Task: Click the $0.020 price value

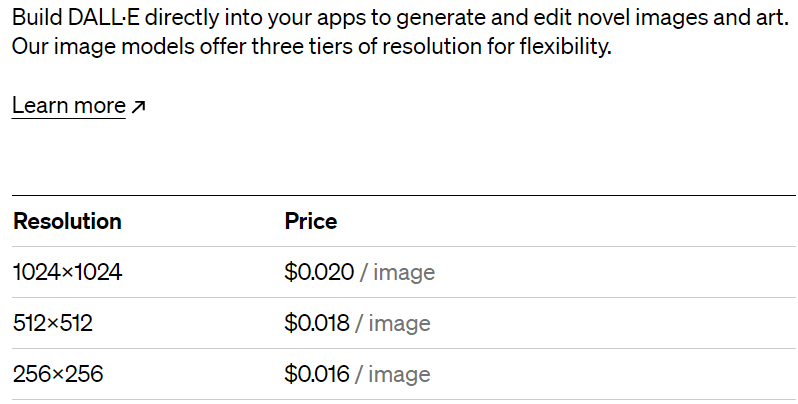Action: click(319, 272)
